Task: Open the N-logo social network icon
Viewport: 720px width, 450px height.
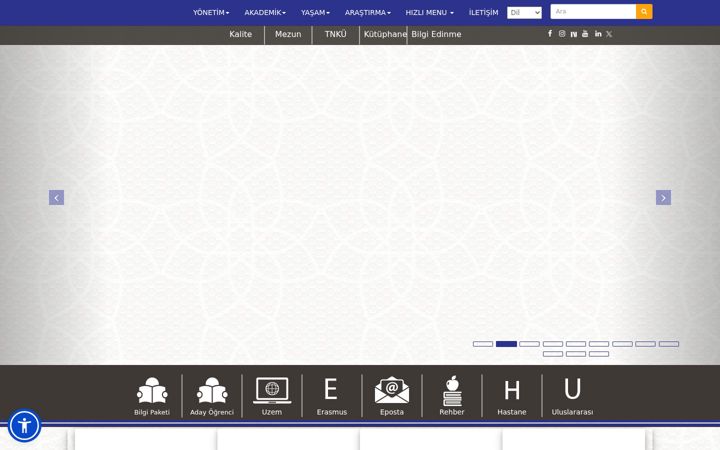Action: coord(574,34)
